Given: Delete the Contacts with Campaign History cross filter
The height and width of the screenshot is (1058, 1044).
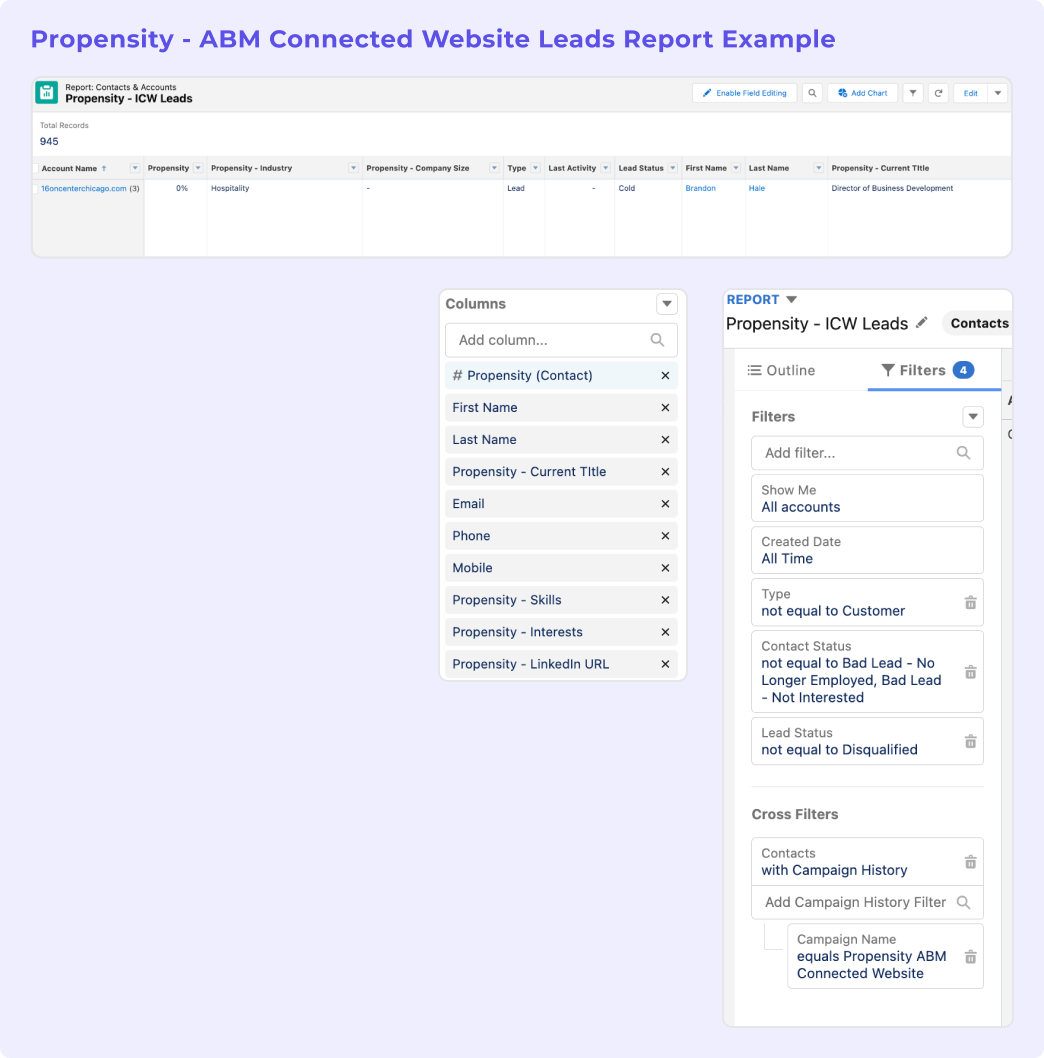Looking at the screenshot, I should click(x=970, y=862).
